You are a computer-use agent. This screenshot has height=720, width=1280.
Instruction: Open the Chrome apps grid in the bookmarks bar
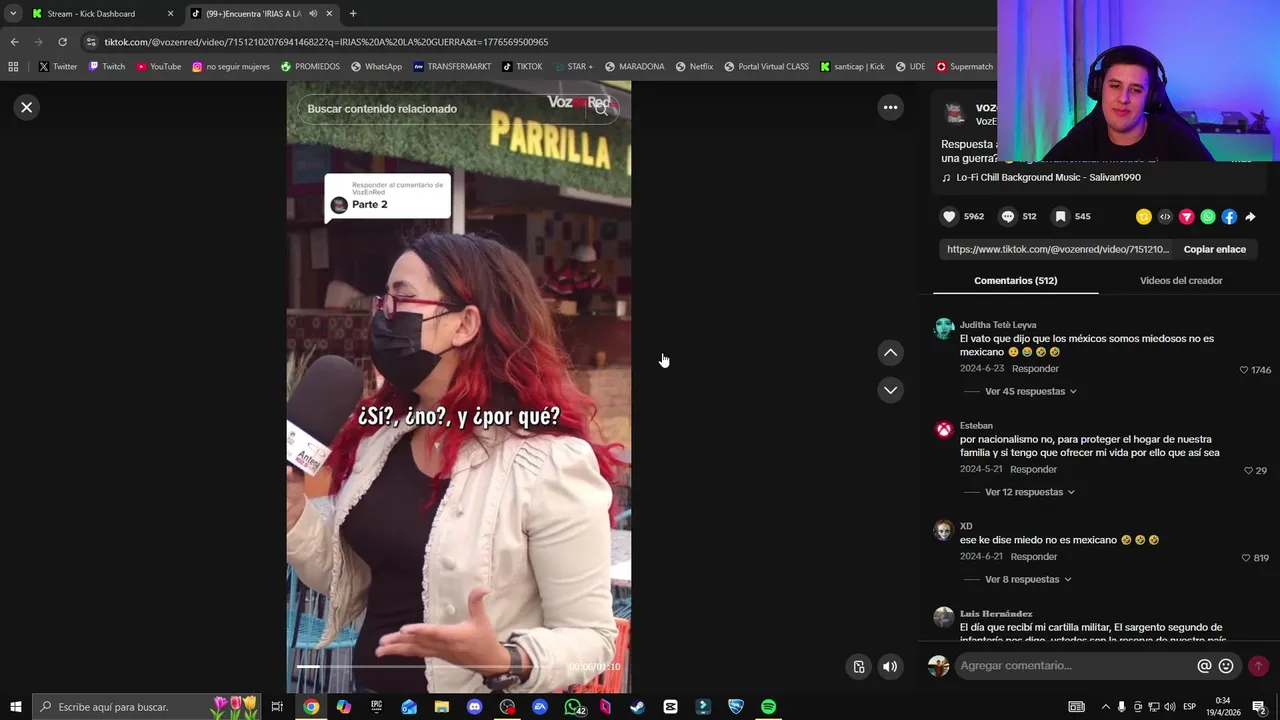13,67
